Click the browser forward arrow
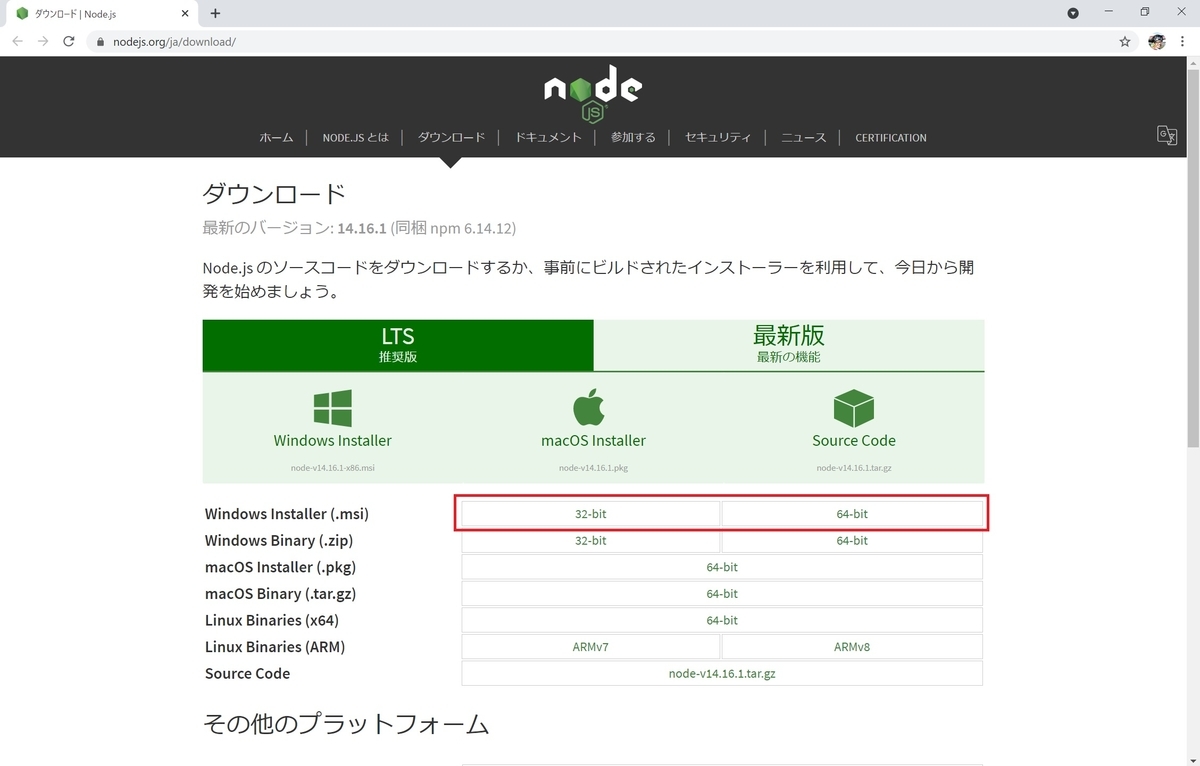Image resolution: width=1200 pixels, height=766 pixels. 42,42
